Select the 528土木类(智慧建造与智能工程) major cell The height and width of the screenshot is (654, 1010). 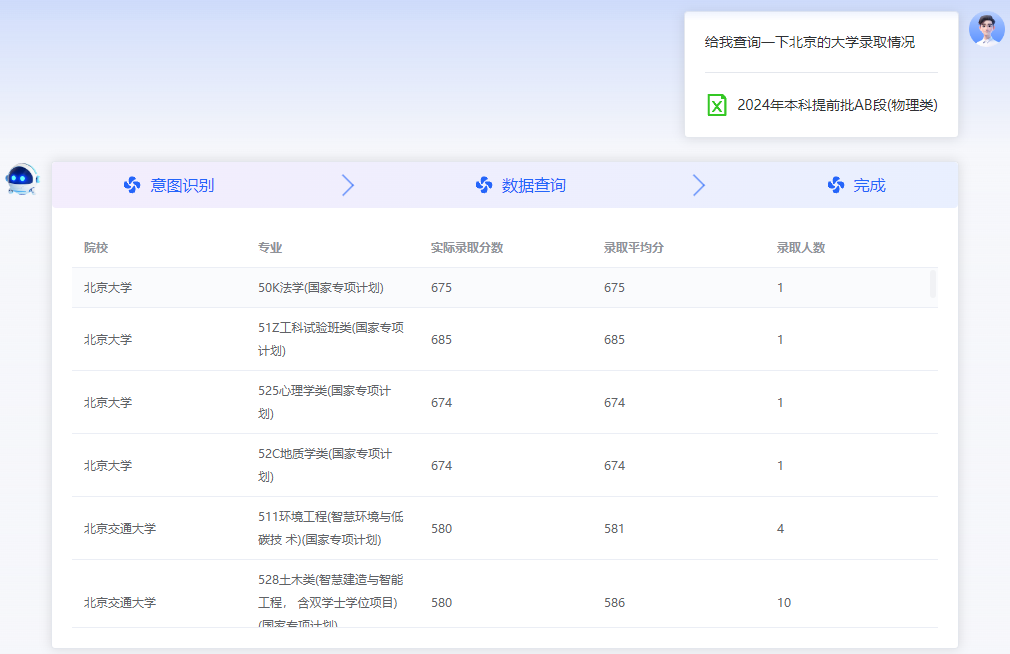331,601
